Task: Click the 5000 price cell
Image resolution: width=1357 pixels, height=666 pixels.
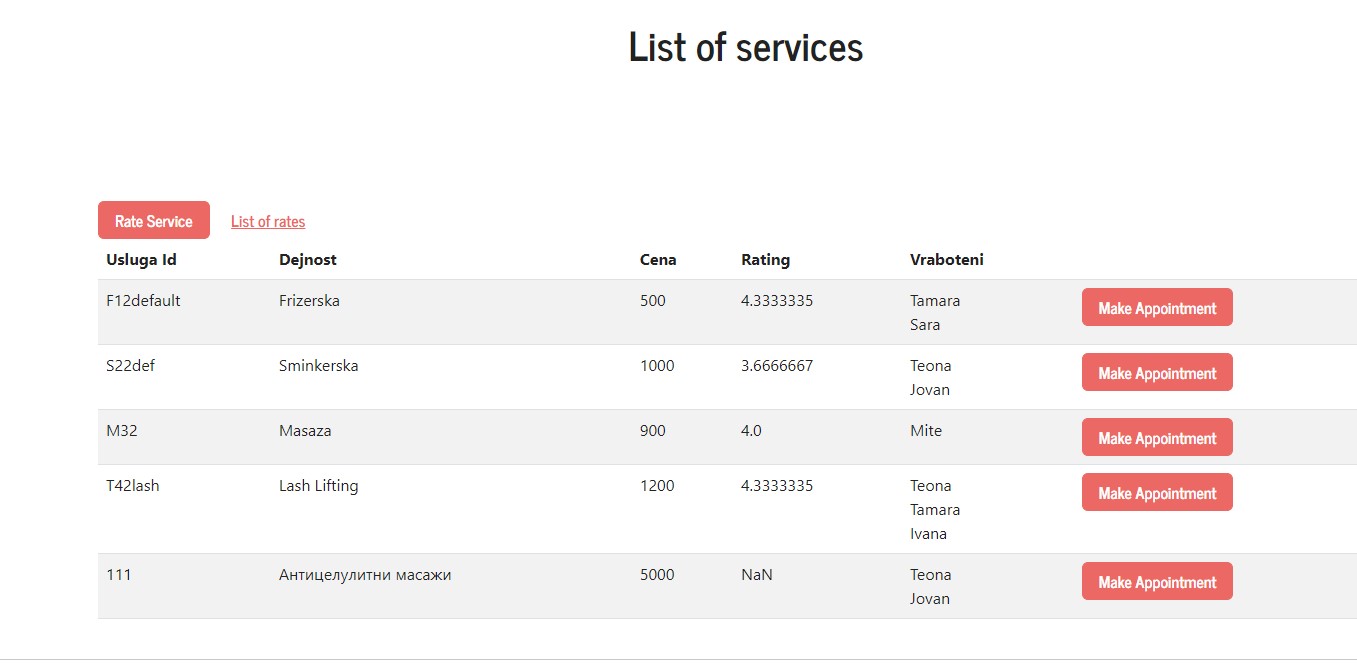Action: [657, 575]
